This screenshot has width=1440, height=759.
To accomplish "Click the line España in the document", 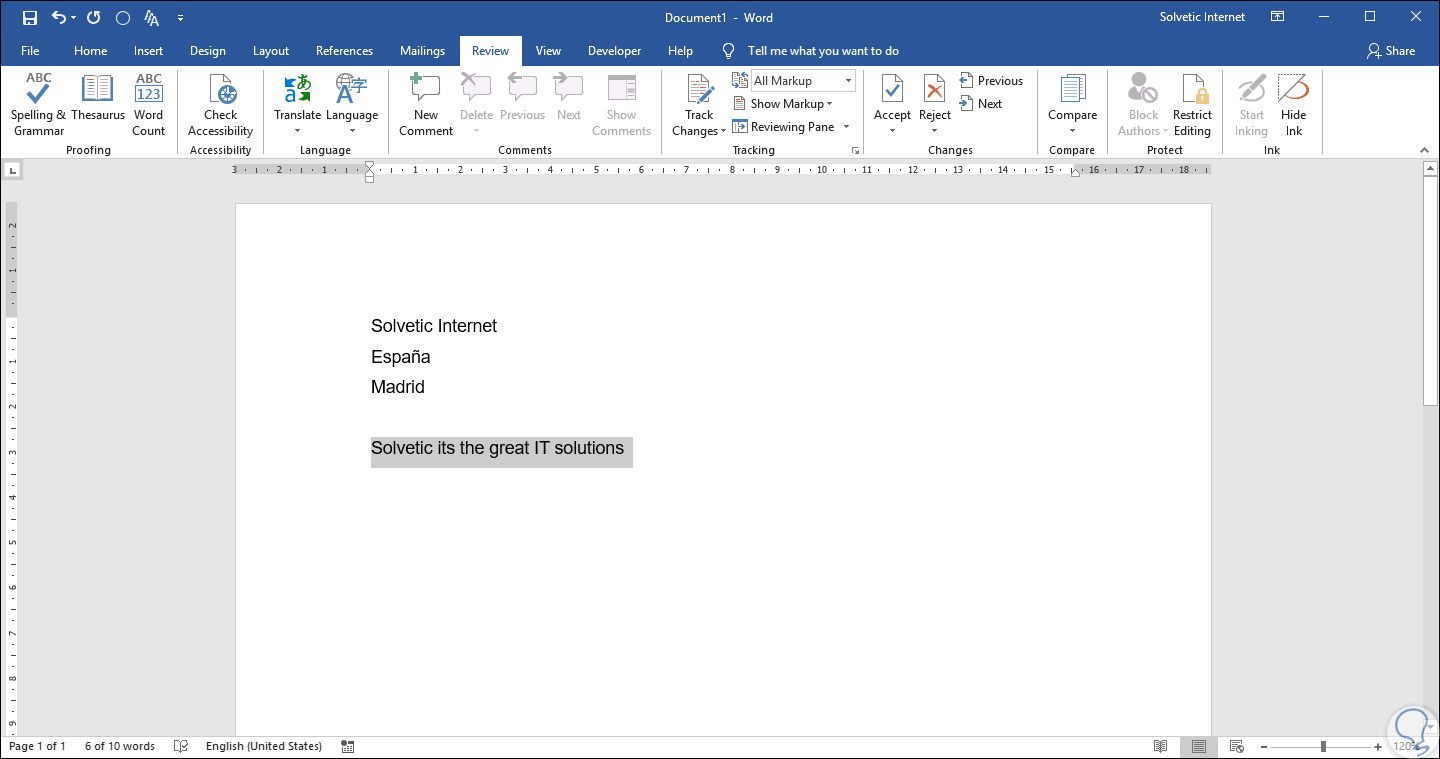I will (401, 357).
